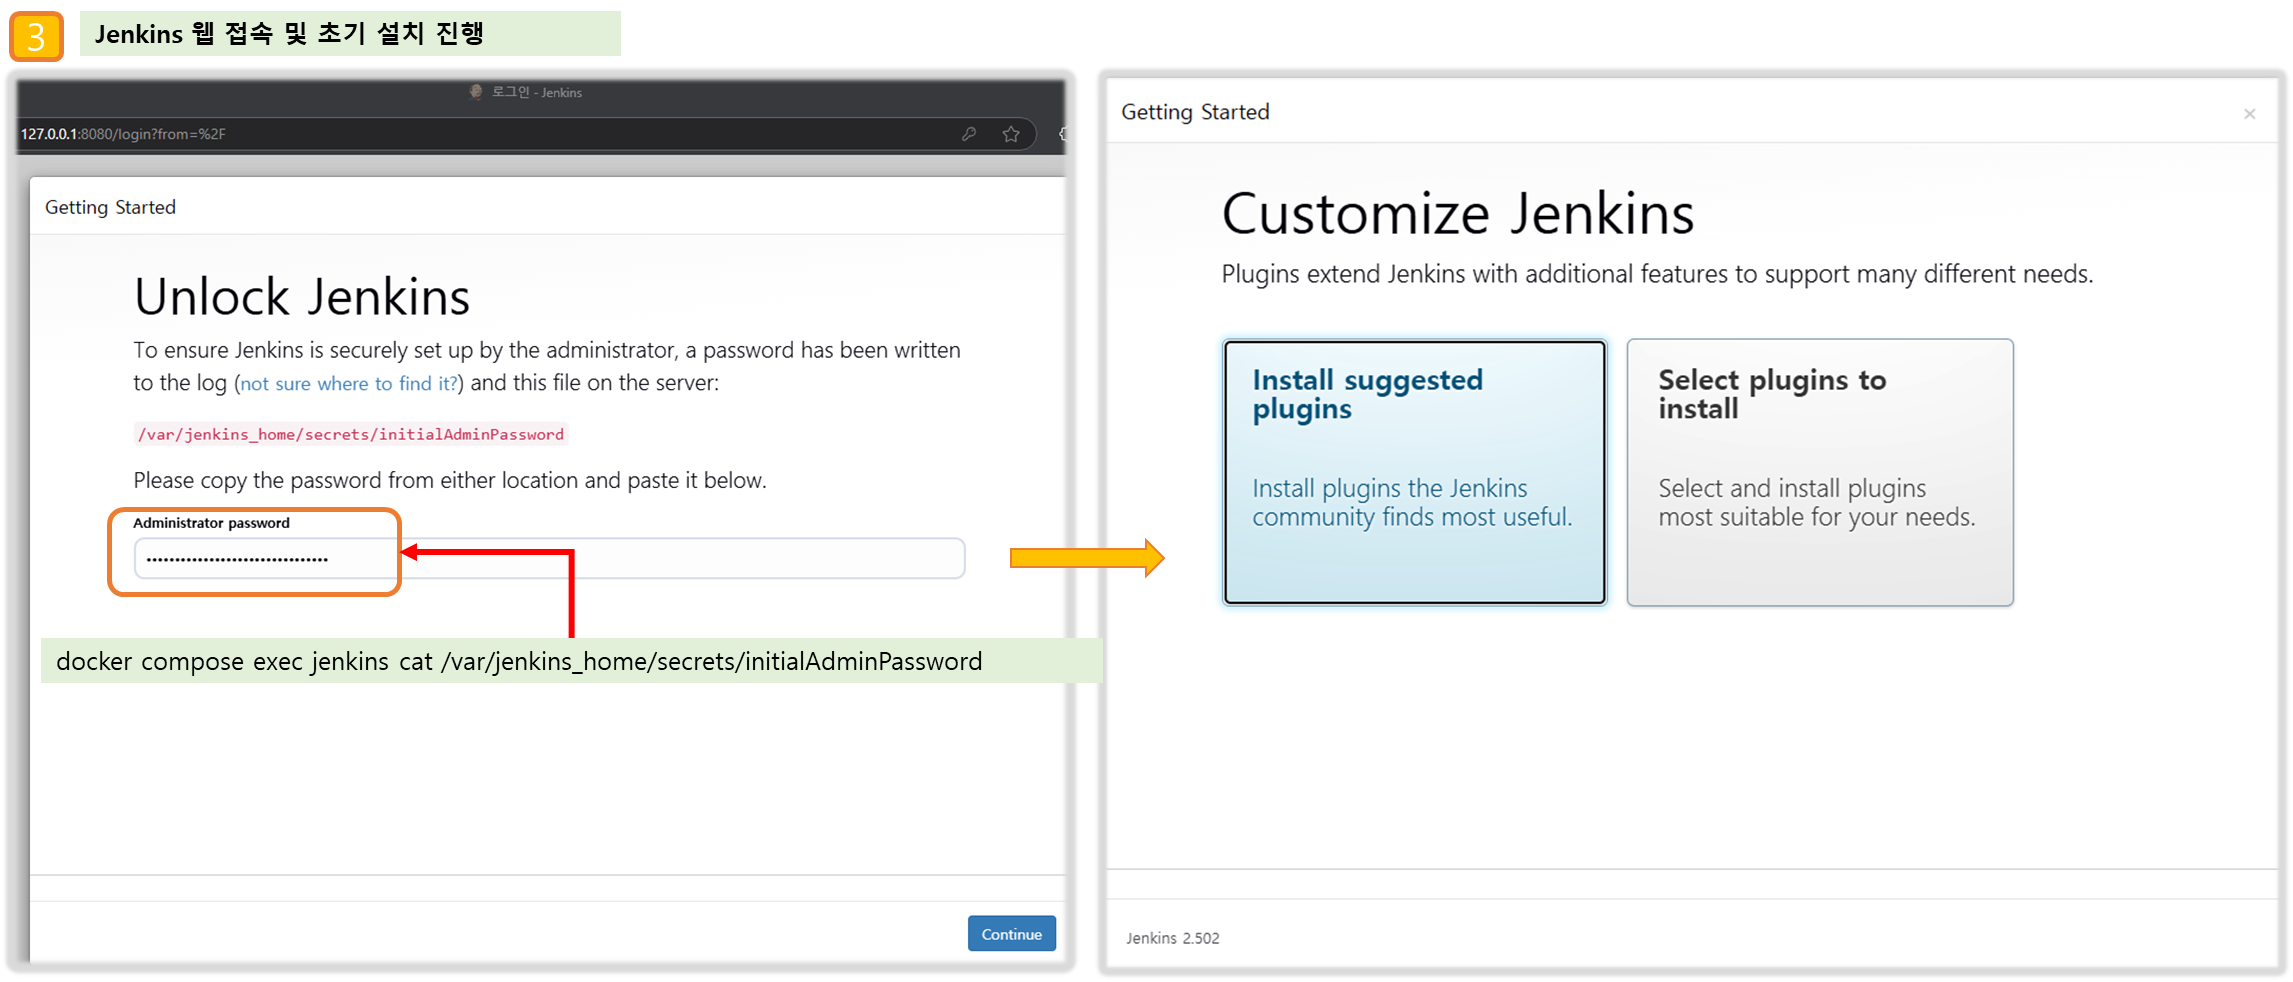This screenshot has width=2293, height=982.
Task: Click the 'Customize Jenkins' heading
Action: 1457,213
